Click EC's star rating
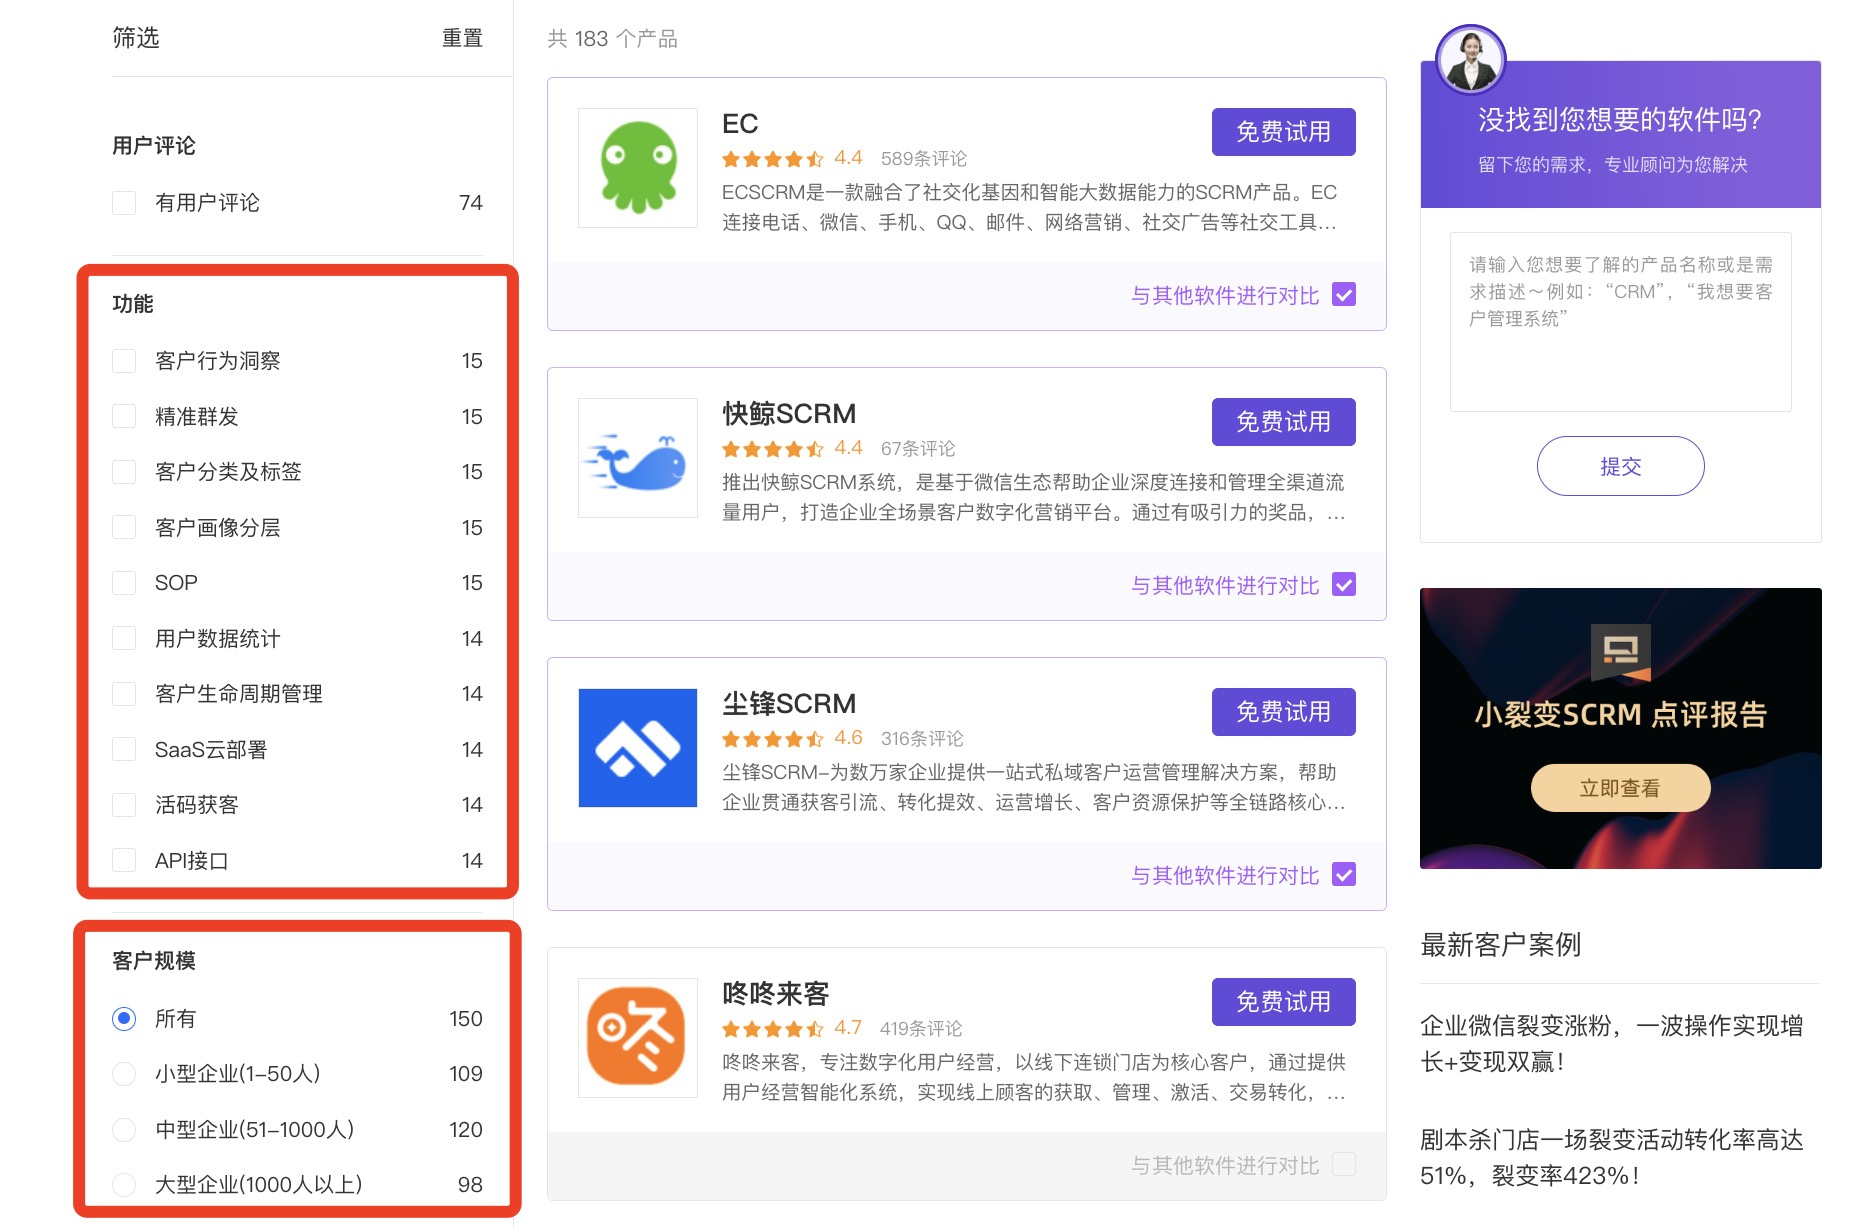The height and width of the screenshot is (1228, 1850). coord(773,159)
